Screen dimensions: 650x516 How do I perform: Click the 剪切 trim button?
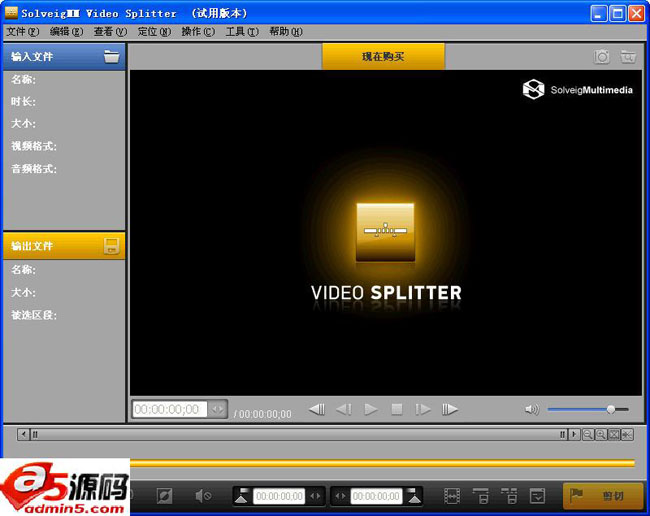tap(603, 496)
